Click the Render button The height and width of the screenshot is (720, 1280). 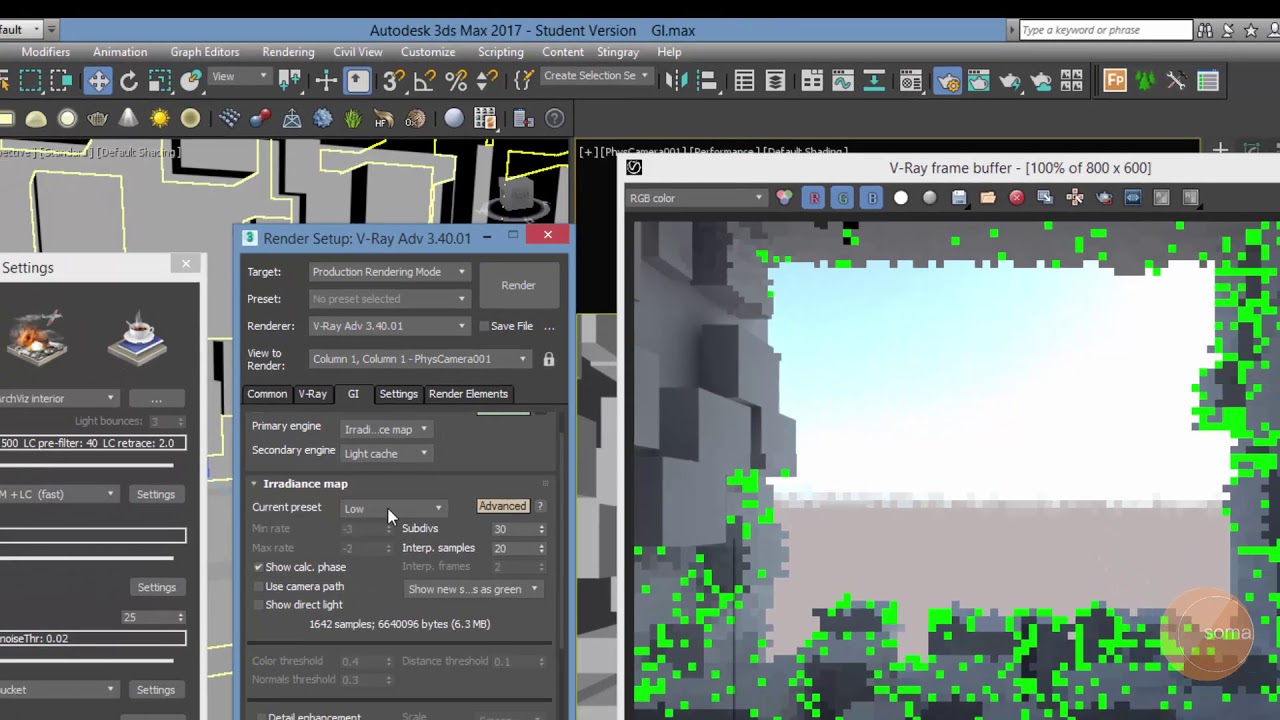click(x=518, y=286)
